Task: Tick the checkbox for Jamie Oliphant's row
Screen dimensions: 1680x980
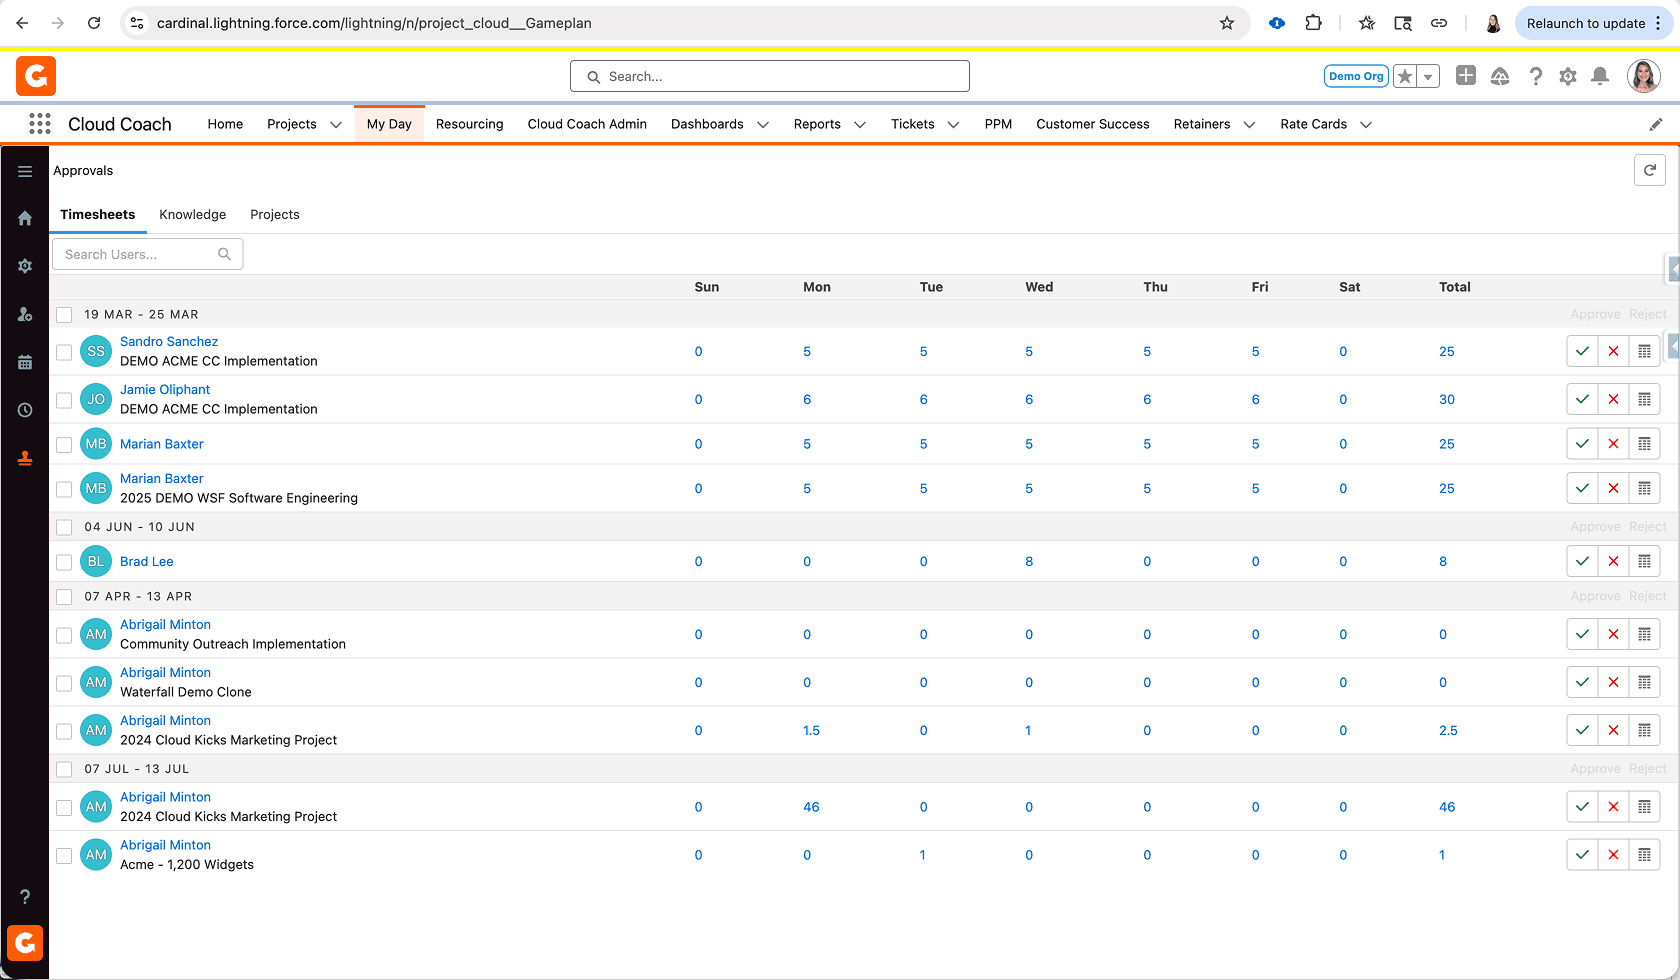Action: pos(64,400)
